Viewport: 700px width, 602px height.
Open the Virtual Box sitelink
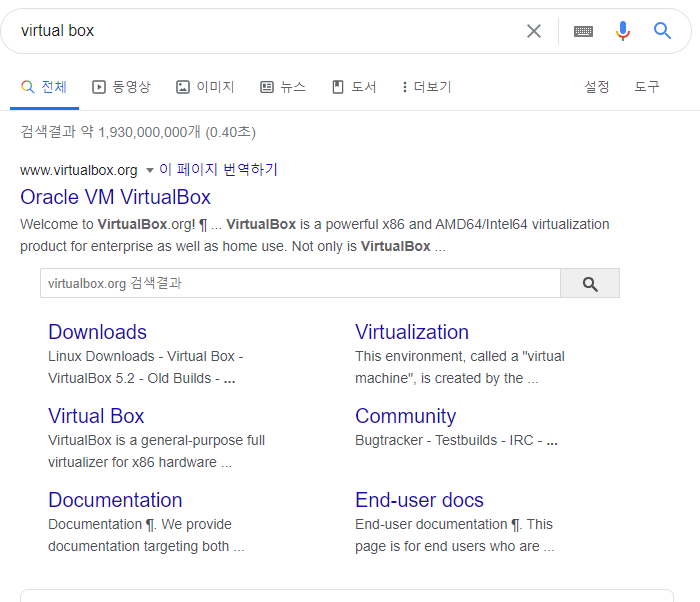96,416
